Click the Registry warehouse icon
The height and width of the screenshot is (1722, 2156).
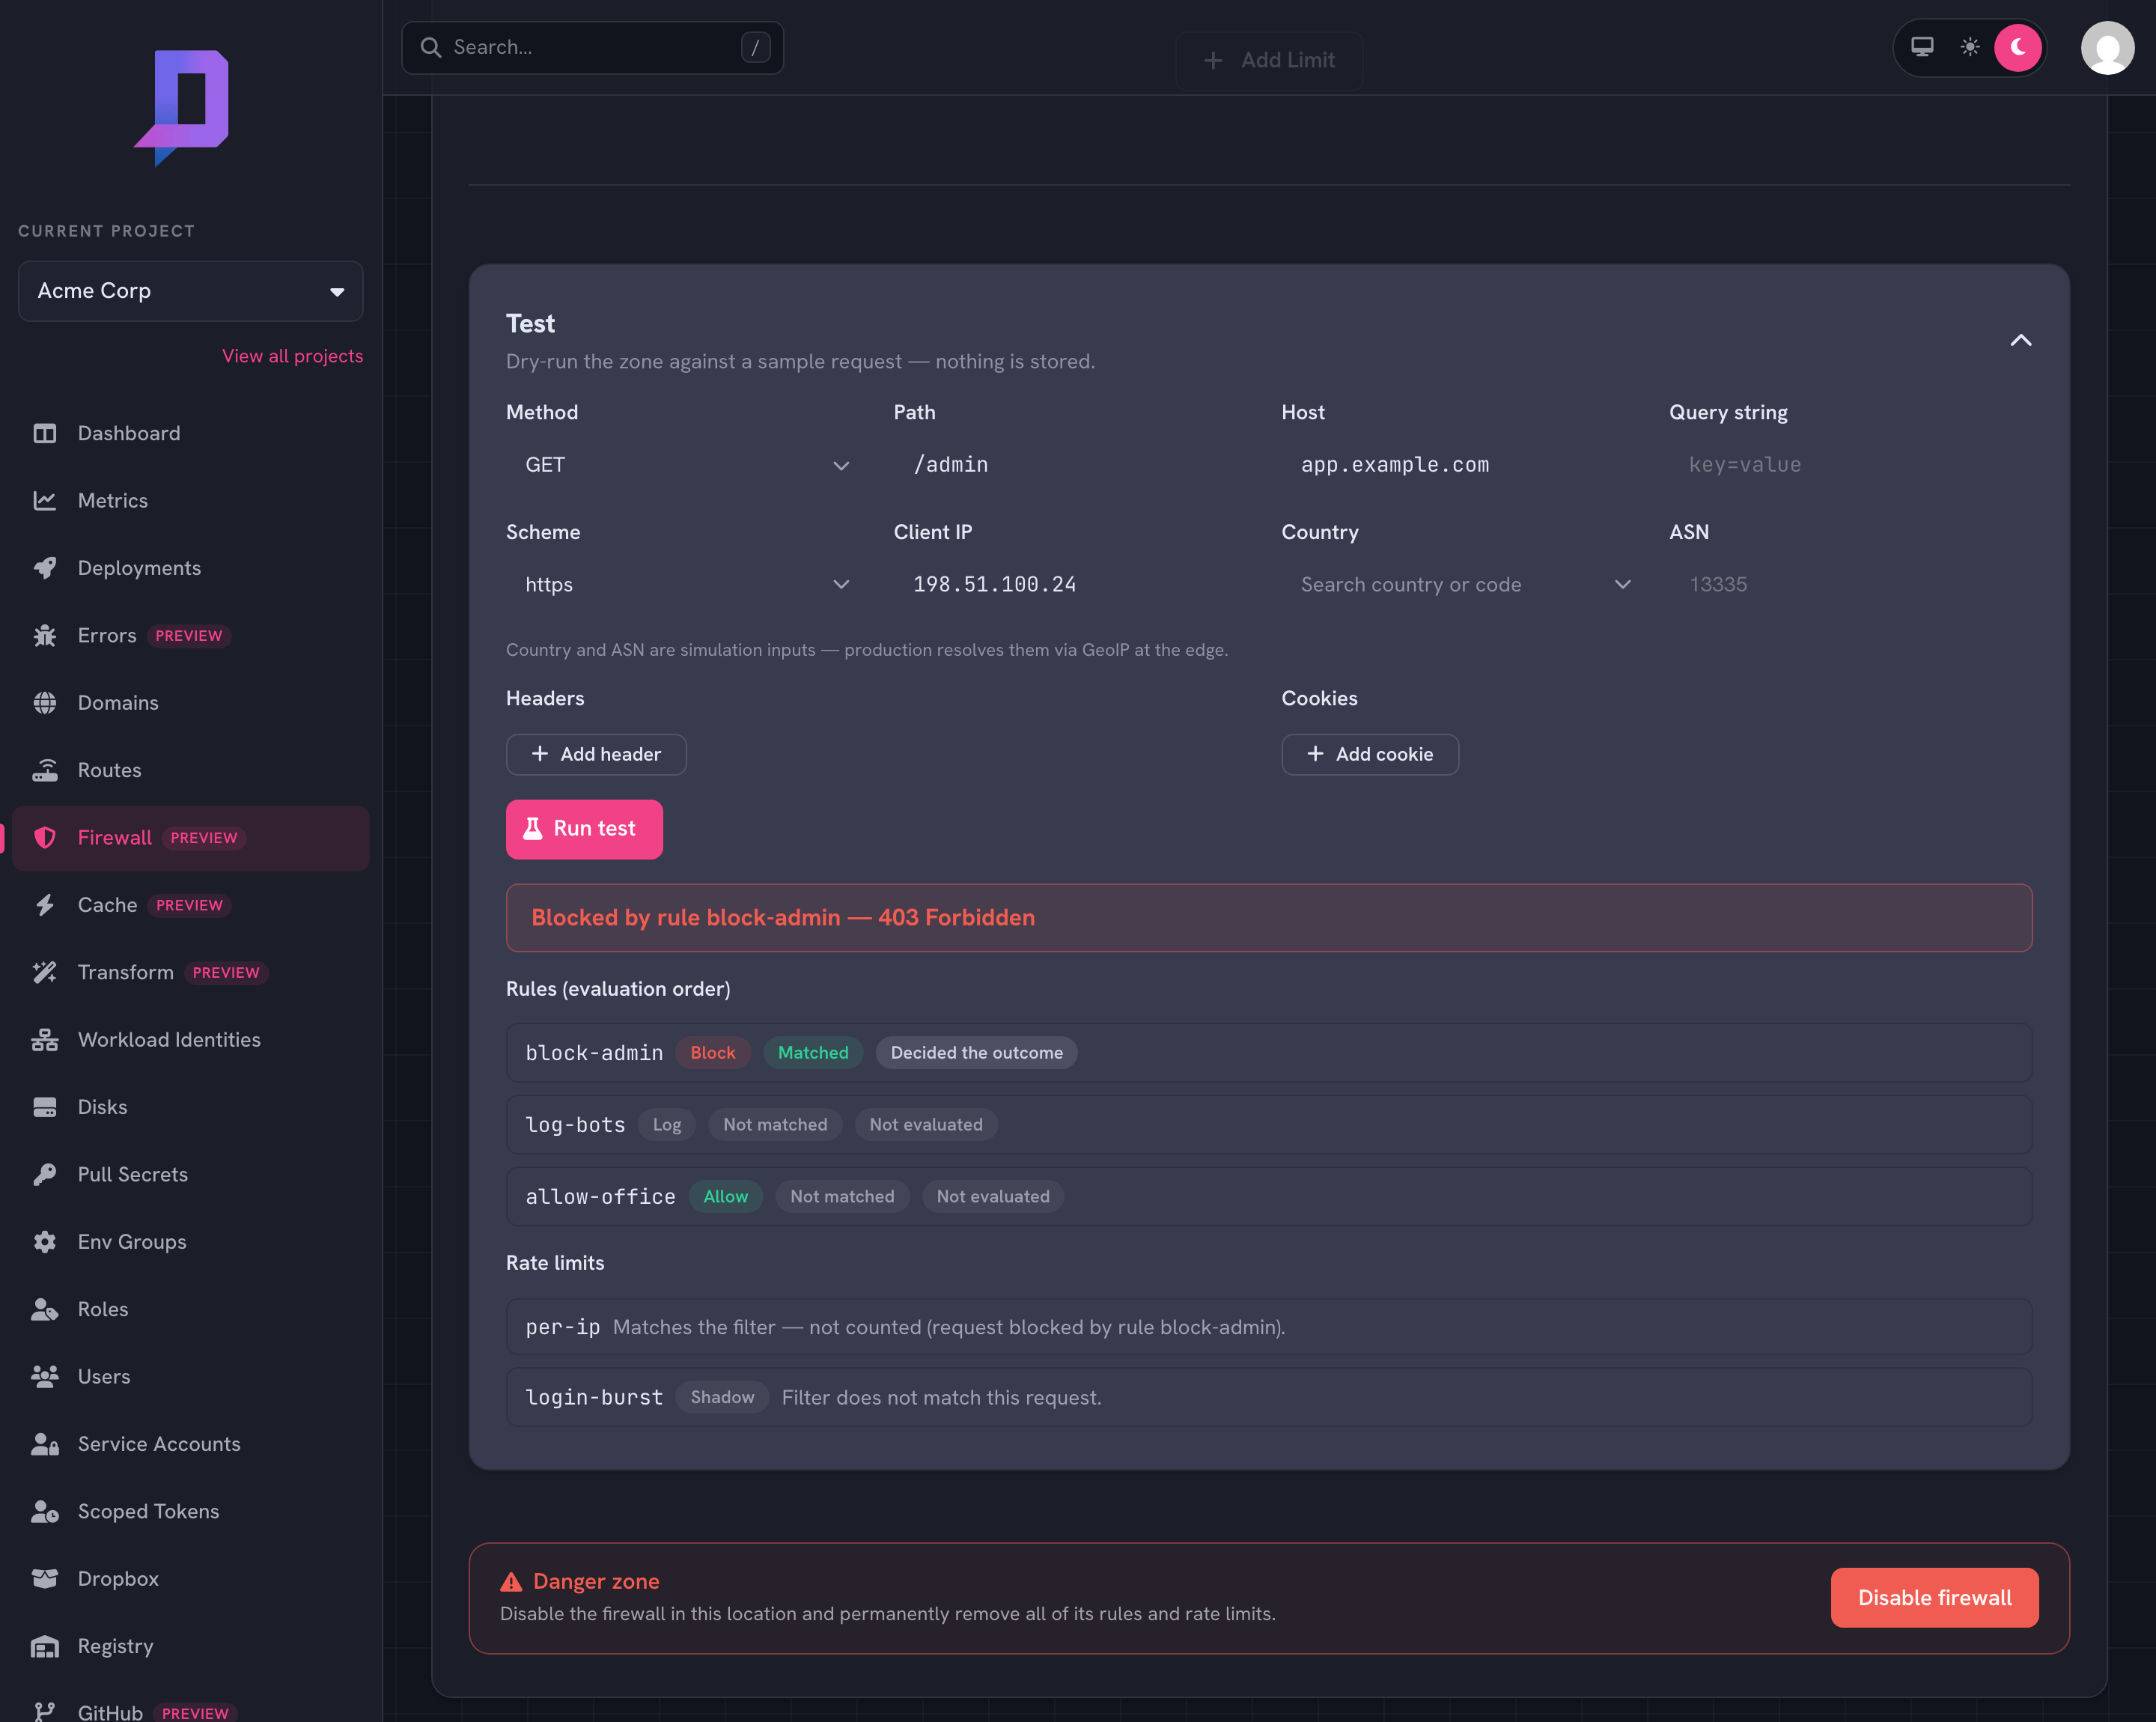tap(45, 1646)
